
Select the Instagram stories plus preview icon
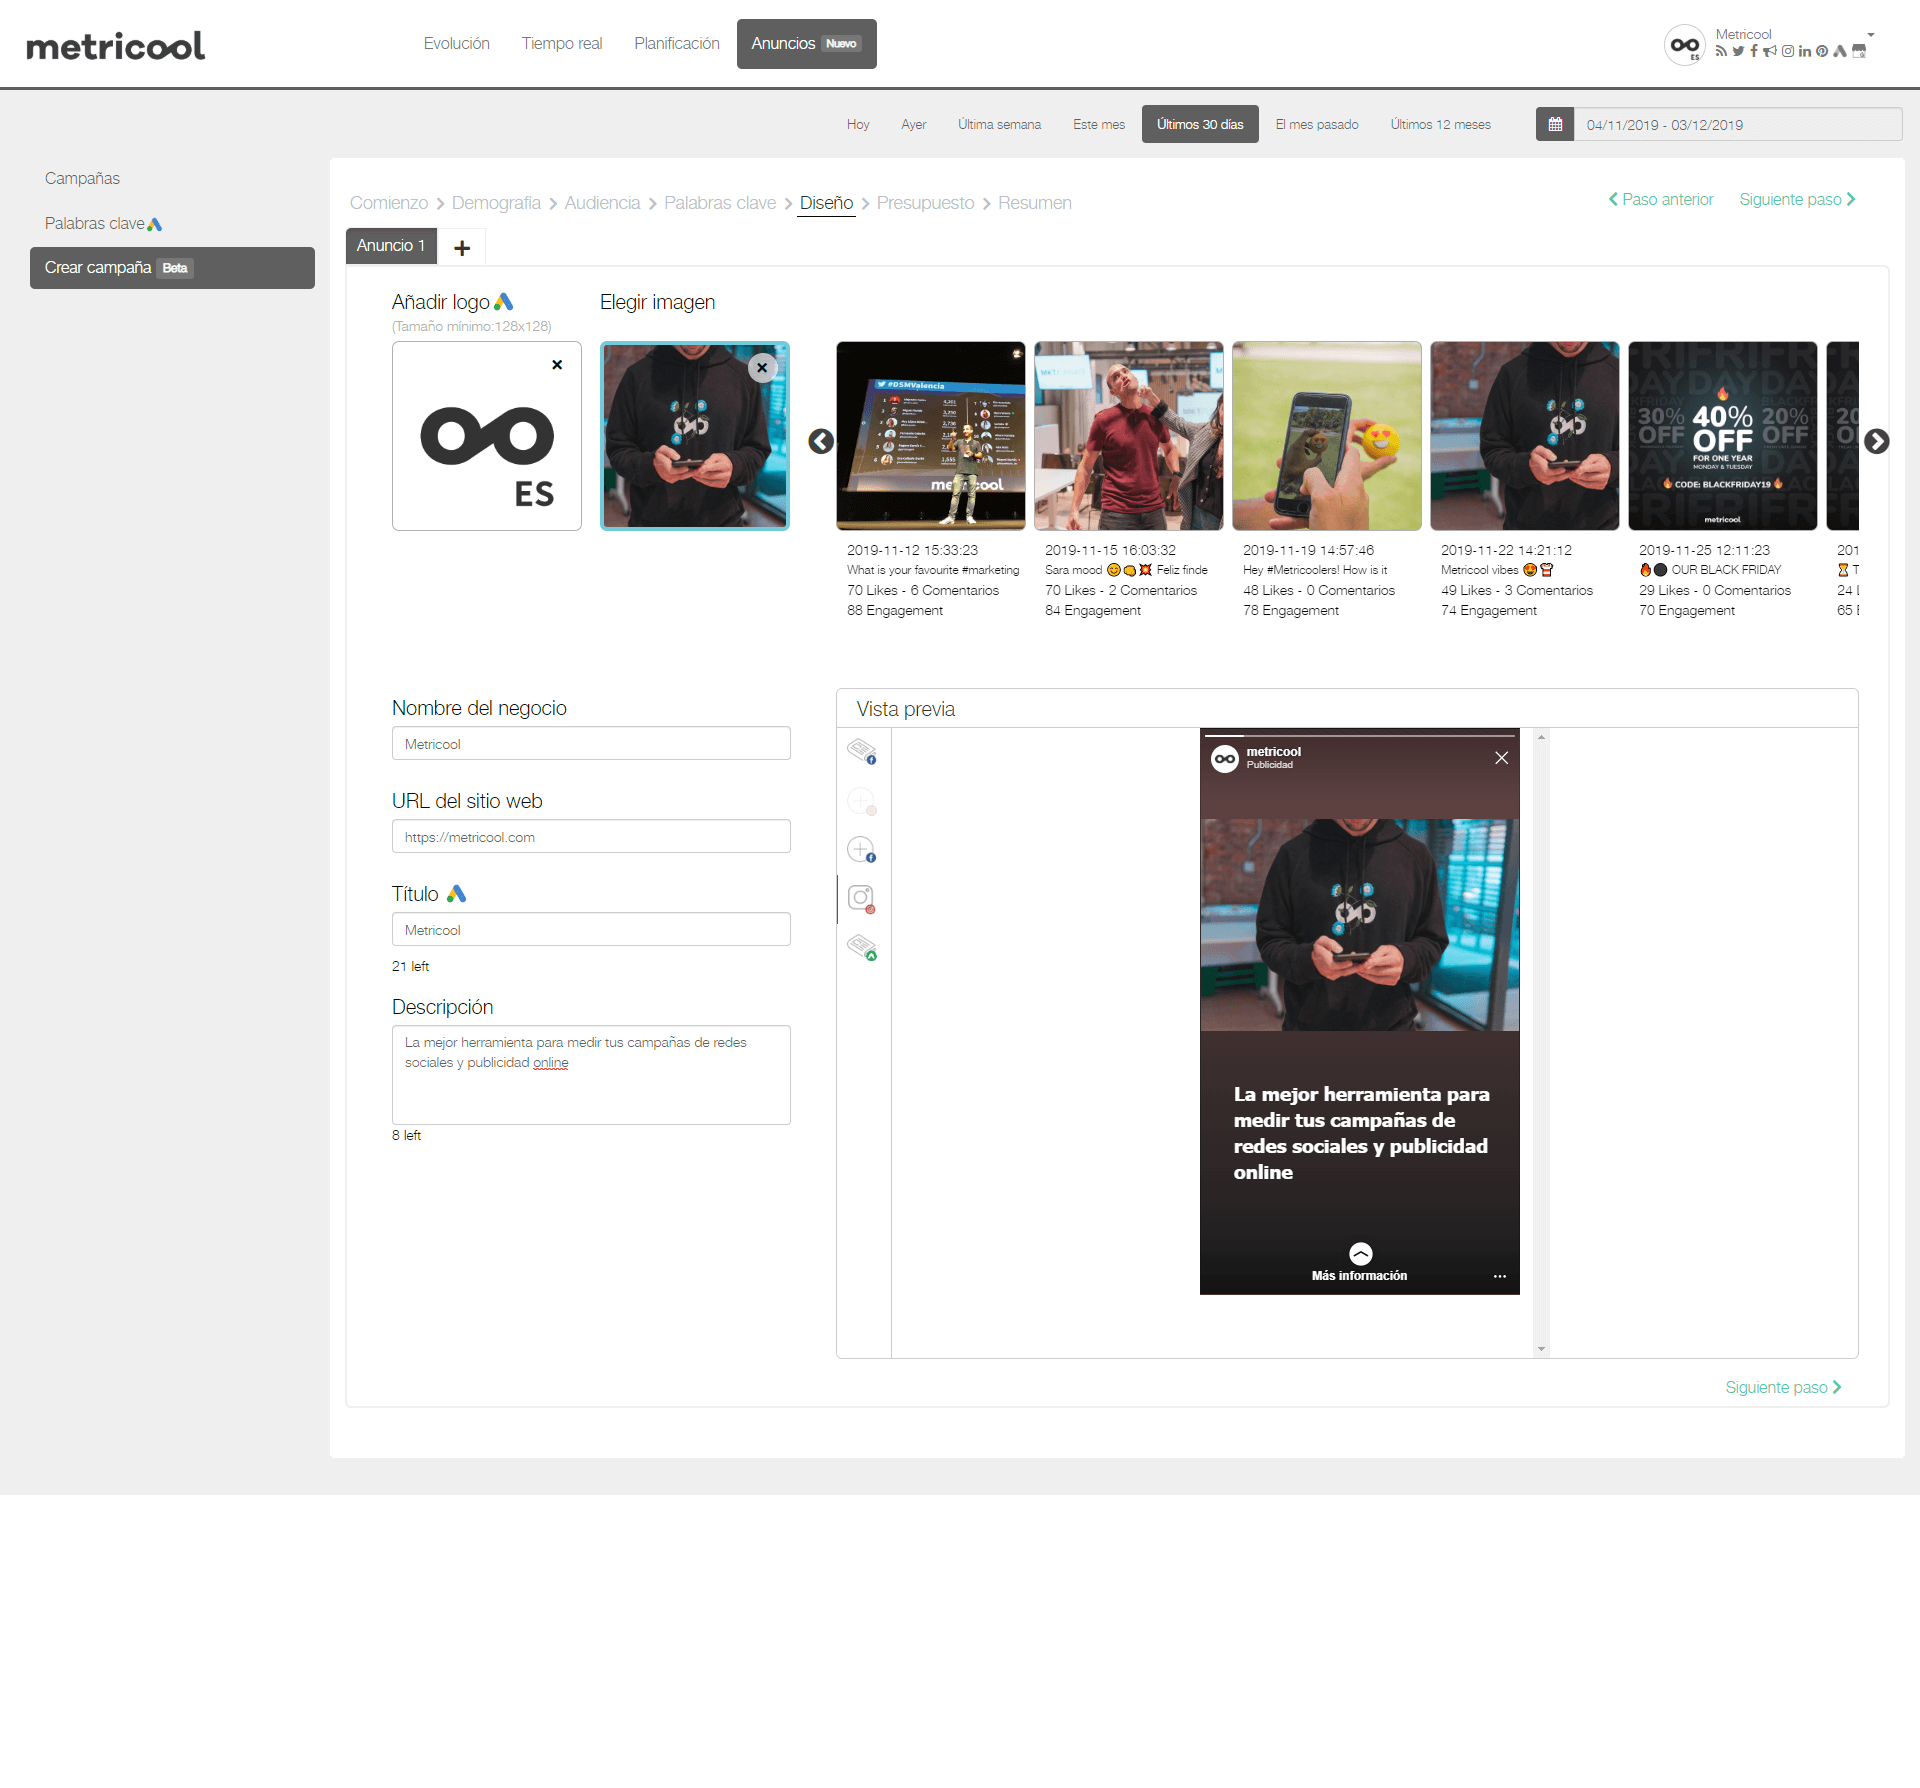[x=862, y=801]
